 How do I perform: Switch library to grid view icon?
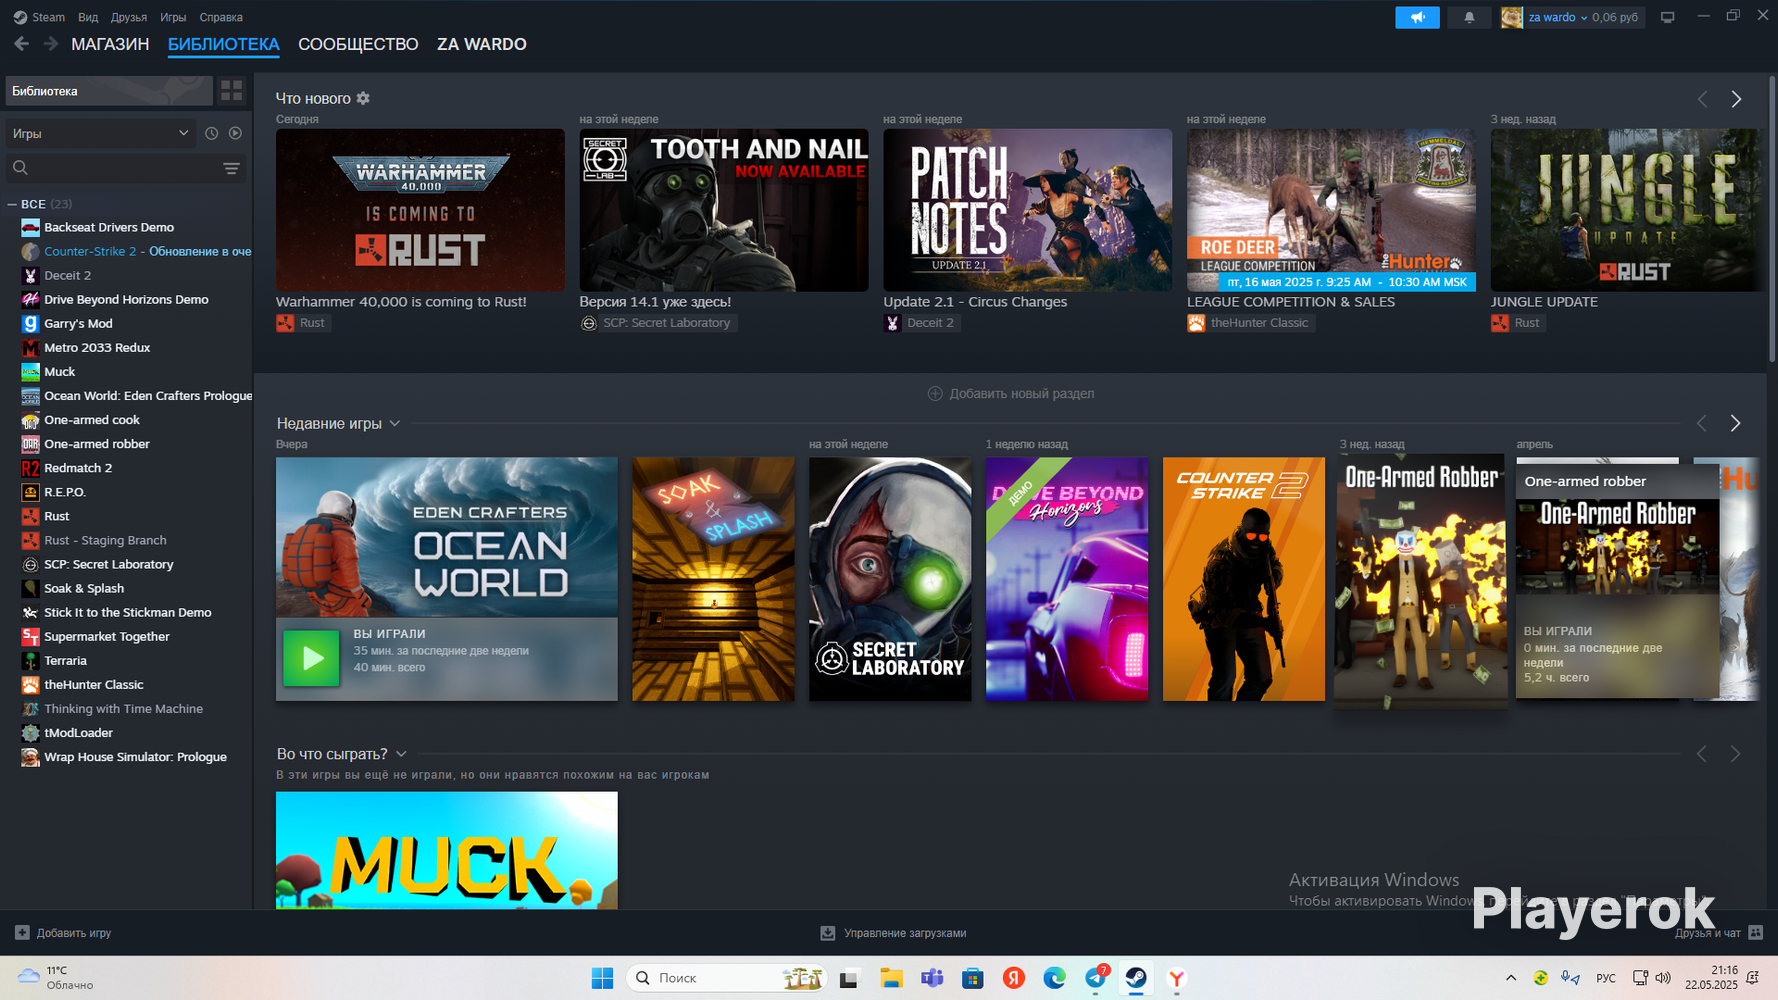(232, 91)
